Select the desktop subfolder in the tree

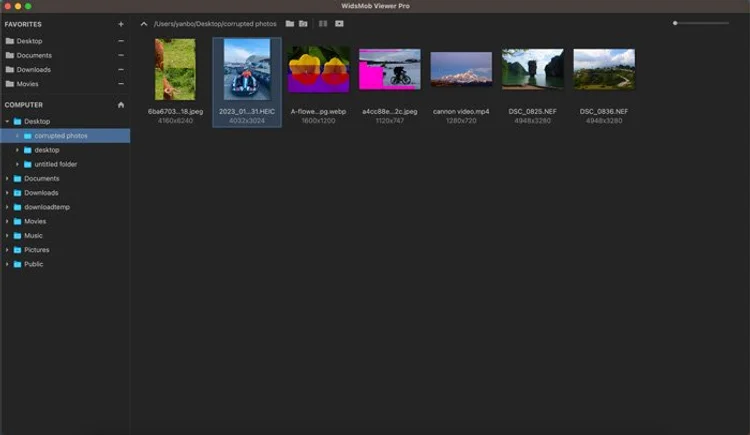[x=46, y=150]
